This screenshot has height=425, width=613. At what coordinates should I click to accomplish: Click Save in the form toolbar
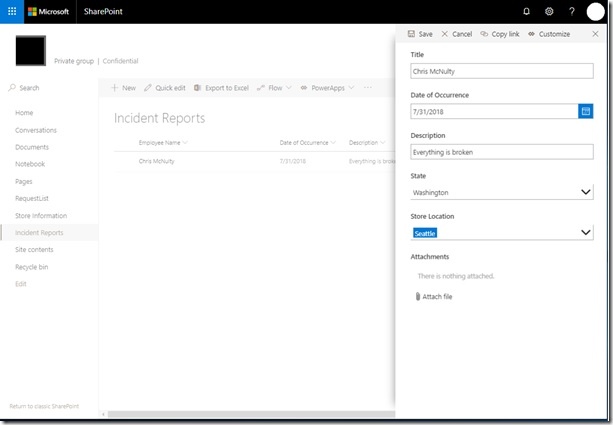[420, 34]
